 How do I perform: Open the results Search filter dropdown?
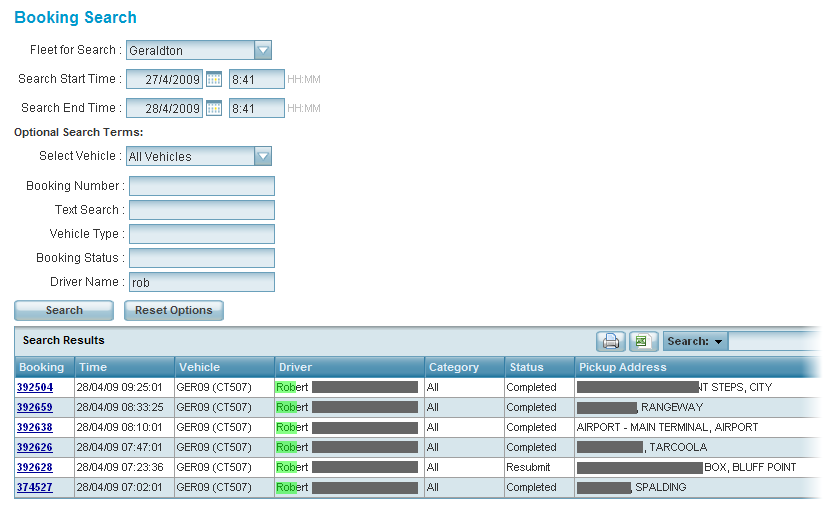click(x=695, y=342)
